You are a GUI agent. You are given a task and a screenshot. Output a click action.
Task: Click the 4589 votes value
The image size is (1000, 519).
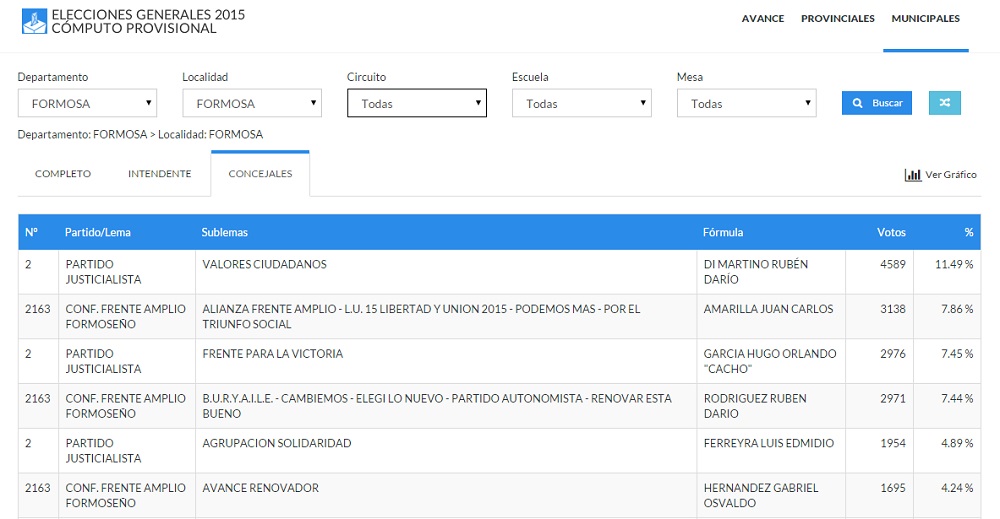[x=893, y=264]
